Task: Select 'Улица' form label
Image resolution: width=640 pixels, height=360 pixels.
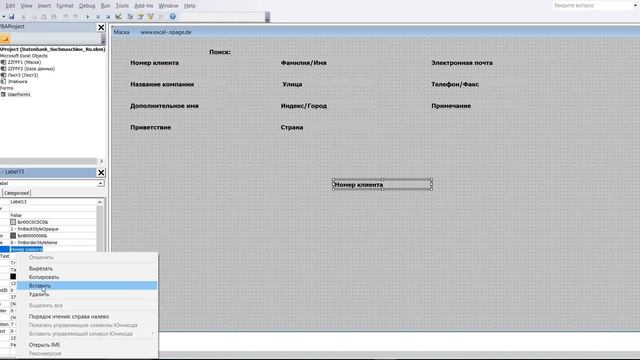Action: [292, 84]
